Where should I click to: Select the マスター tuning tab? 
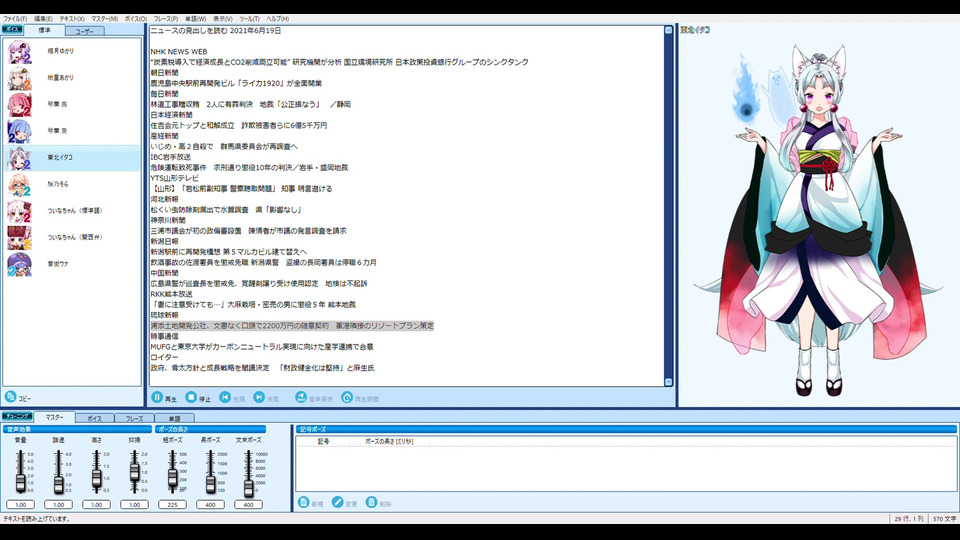(54, 417)
